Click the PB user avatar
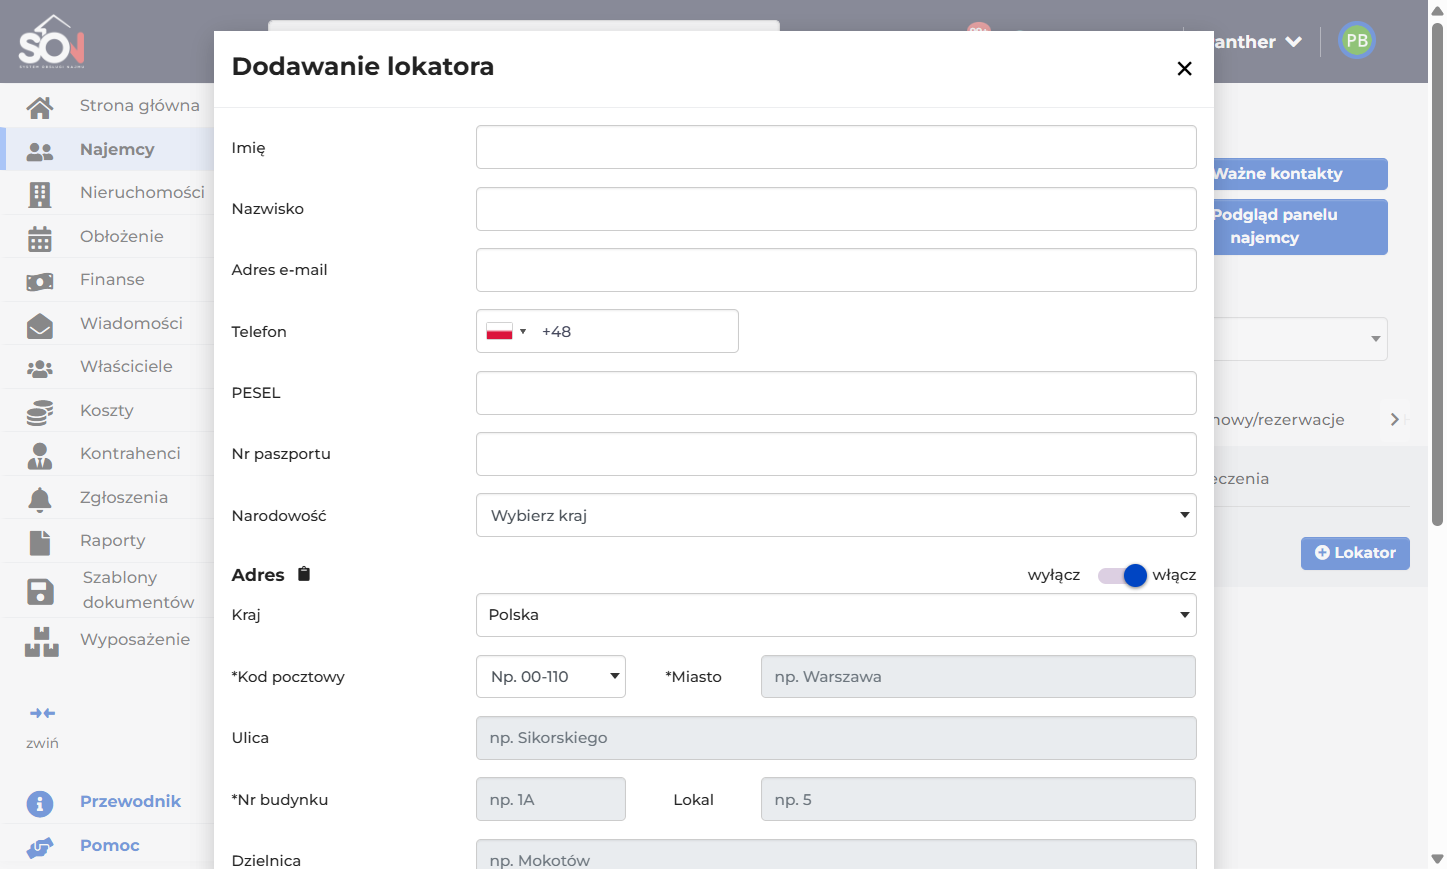Screen dimensions: 1447x869 1357,41
